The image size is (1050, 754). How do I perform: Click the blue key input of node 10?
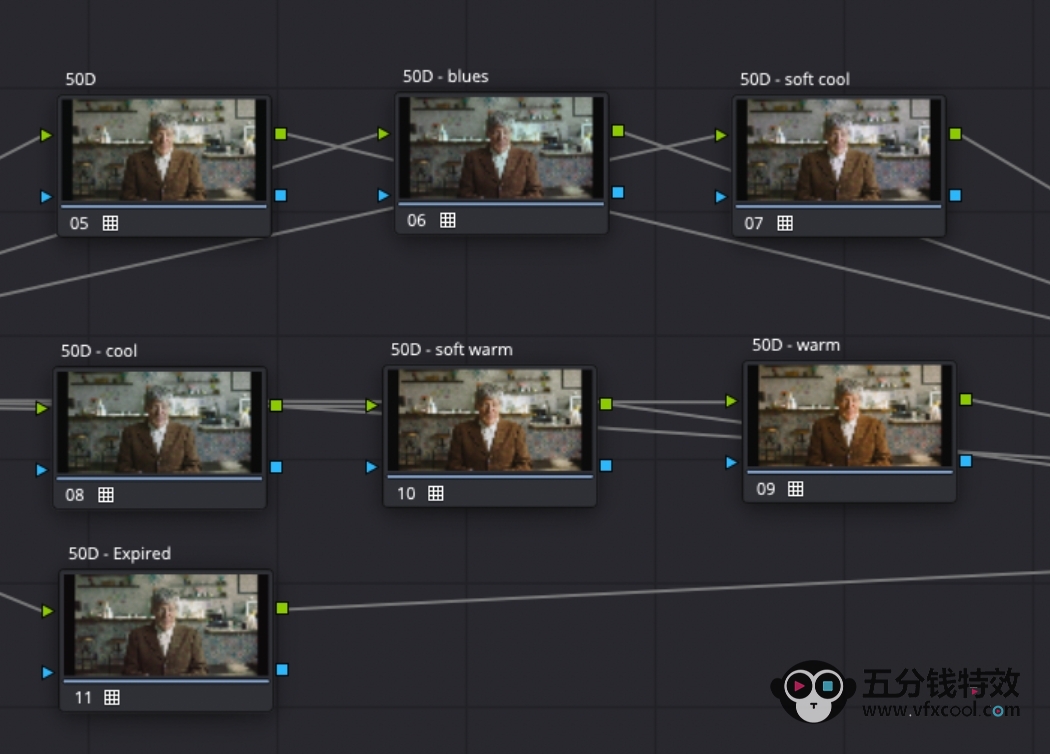click(x=372, y=467)
